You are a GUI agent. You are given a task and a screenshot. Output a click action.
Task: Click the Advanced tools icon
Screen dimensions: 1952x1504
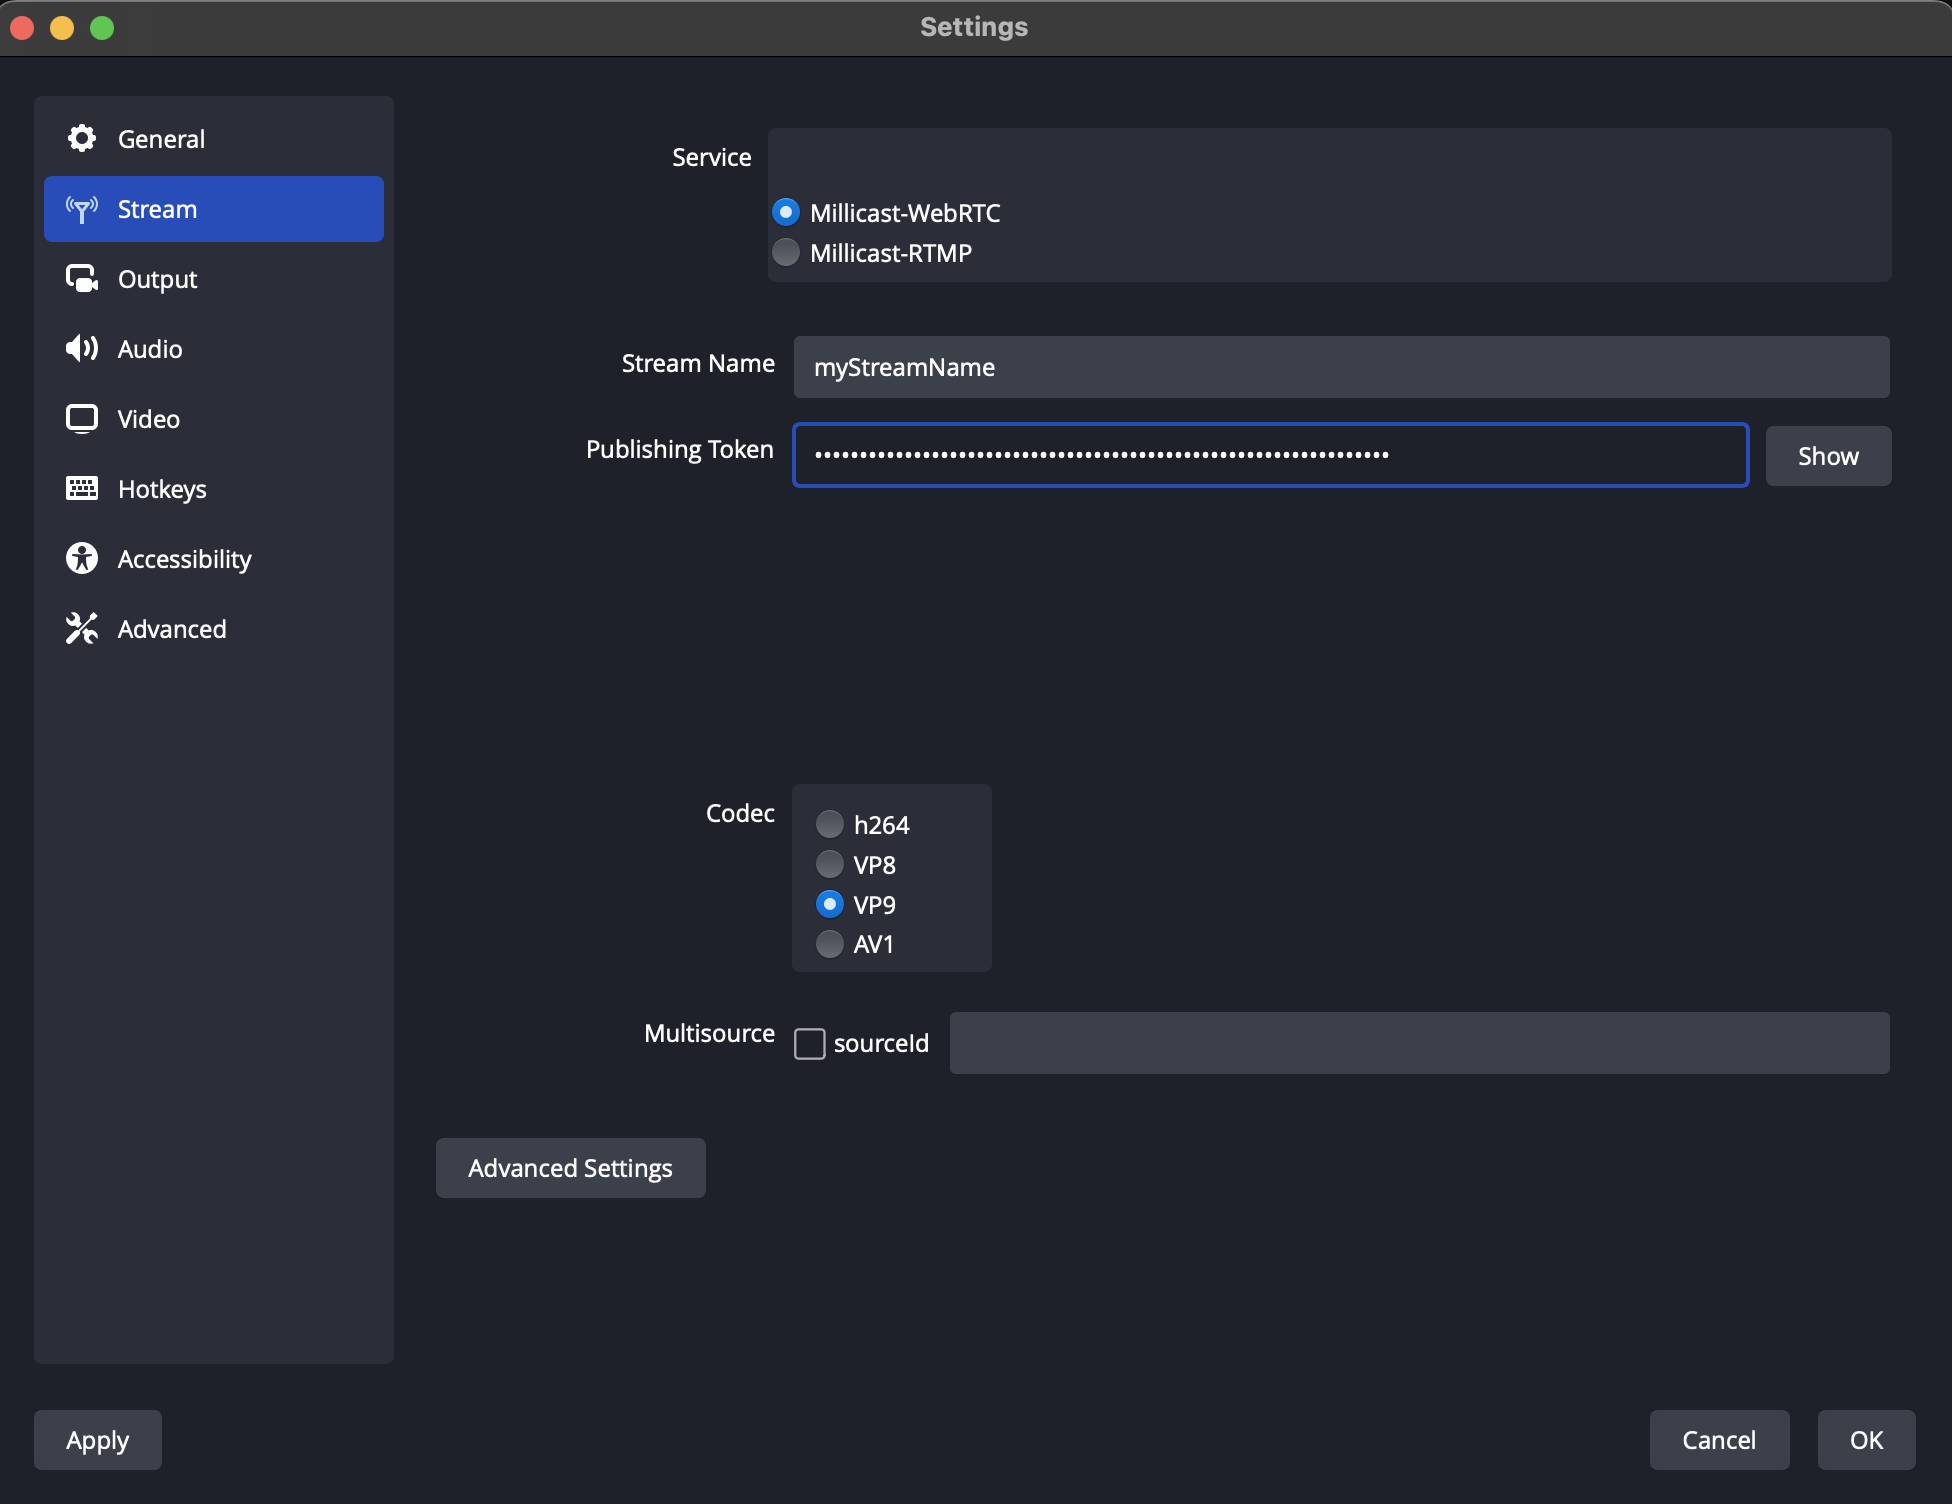[x=82, y=629]
